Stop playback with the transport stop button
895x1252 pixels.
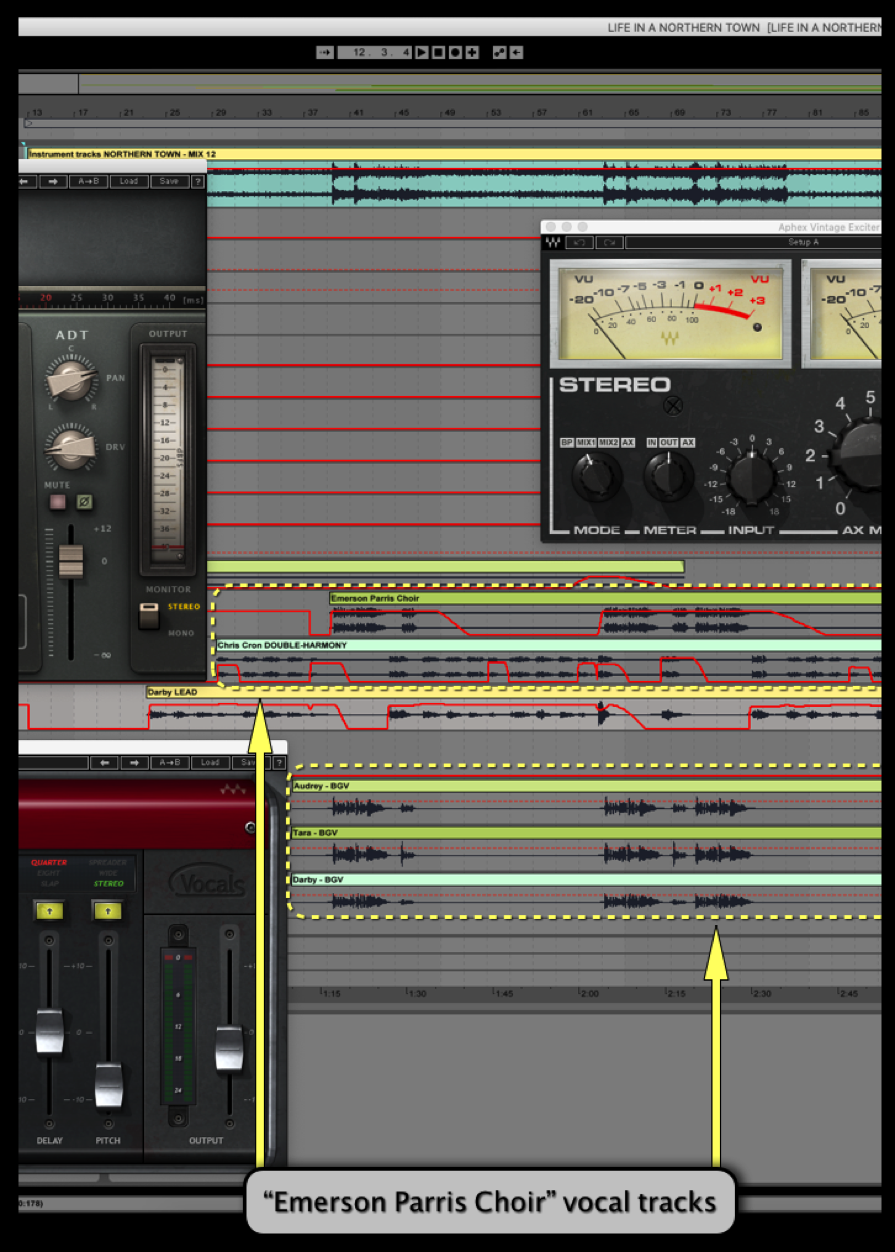pos(438,52)
